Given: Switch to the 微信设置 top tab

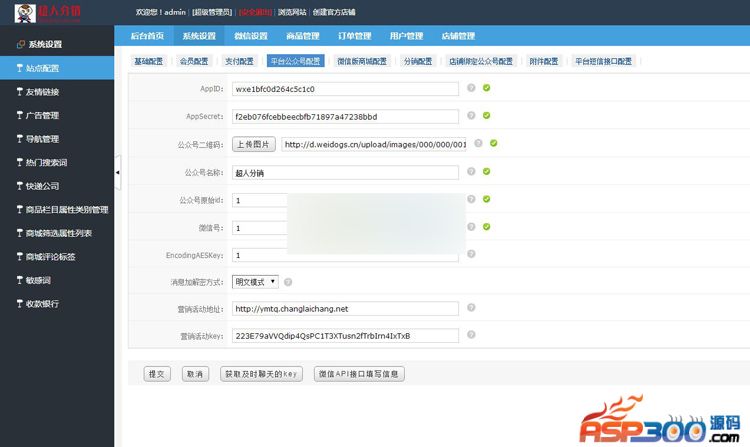Looking at the screenshot, I should pyautogui.click(x=251, y=36).
